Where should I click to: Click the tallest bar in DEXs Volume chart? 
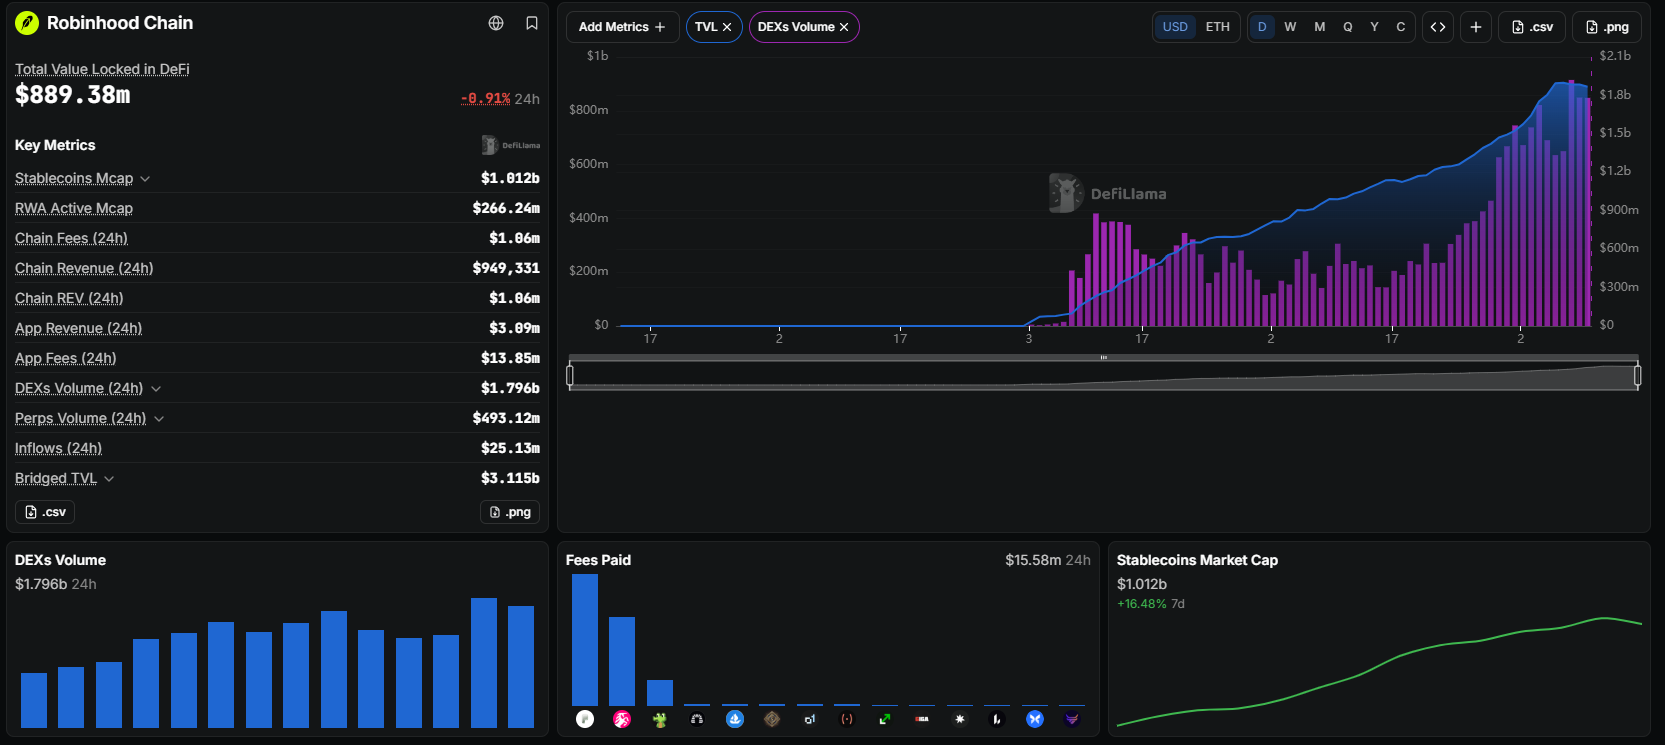pos(484,662)
